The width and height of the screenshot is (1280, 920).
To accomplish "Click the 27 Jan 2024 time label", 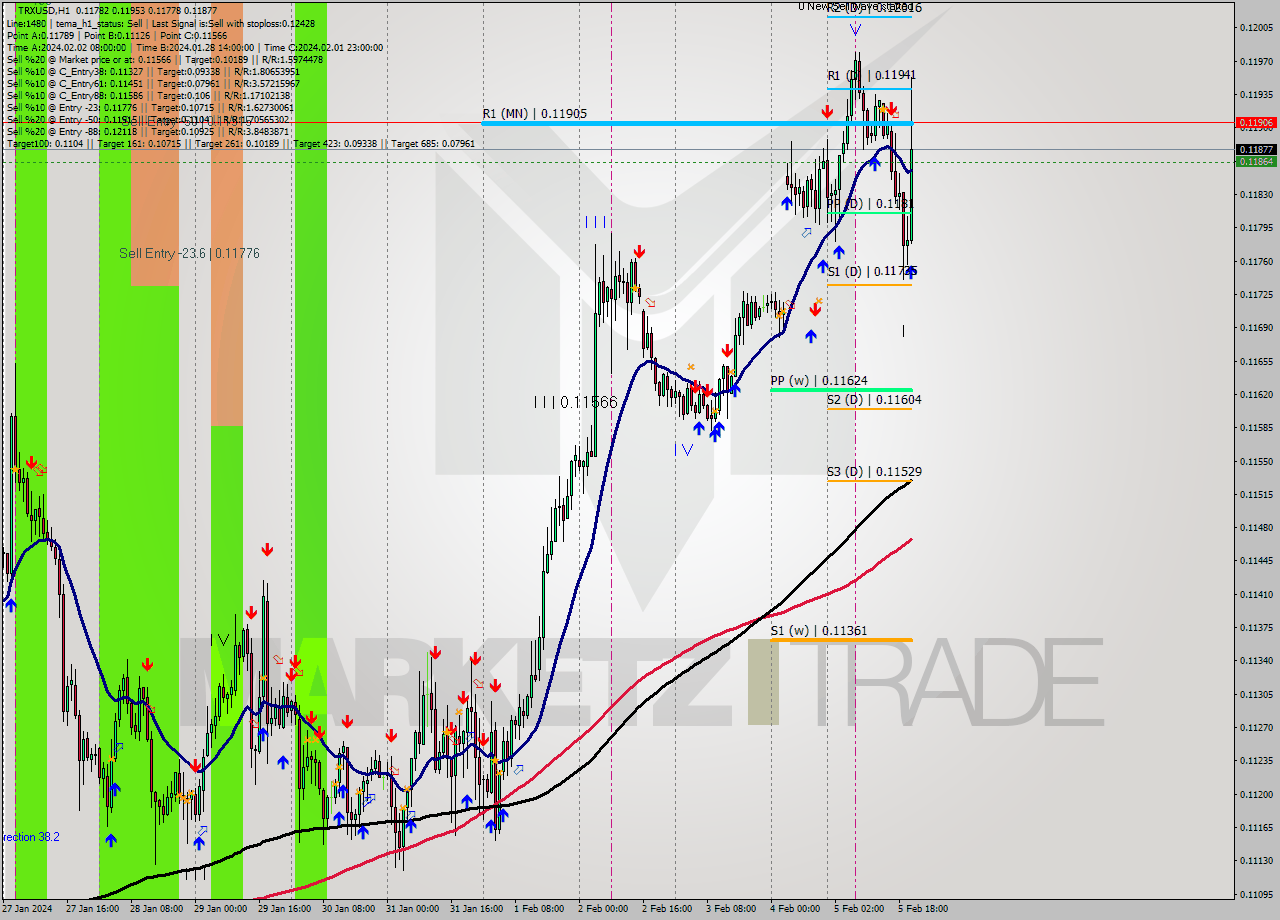I will 25,909.
